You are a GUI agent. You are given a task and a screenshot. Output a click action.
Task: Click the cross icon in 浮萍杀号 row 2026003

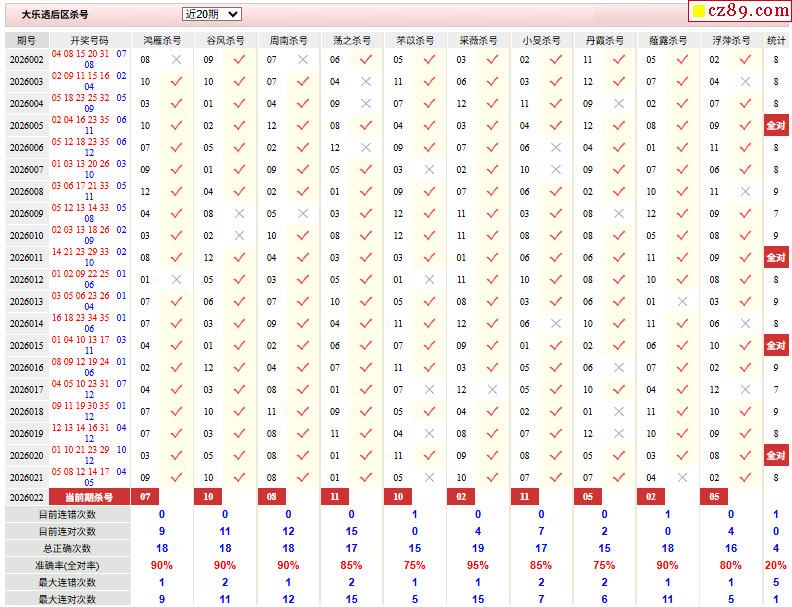click(745, 82)
